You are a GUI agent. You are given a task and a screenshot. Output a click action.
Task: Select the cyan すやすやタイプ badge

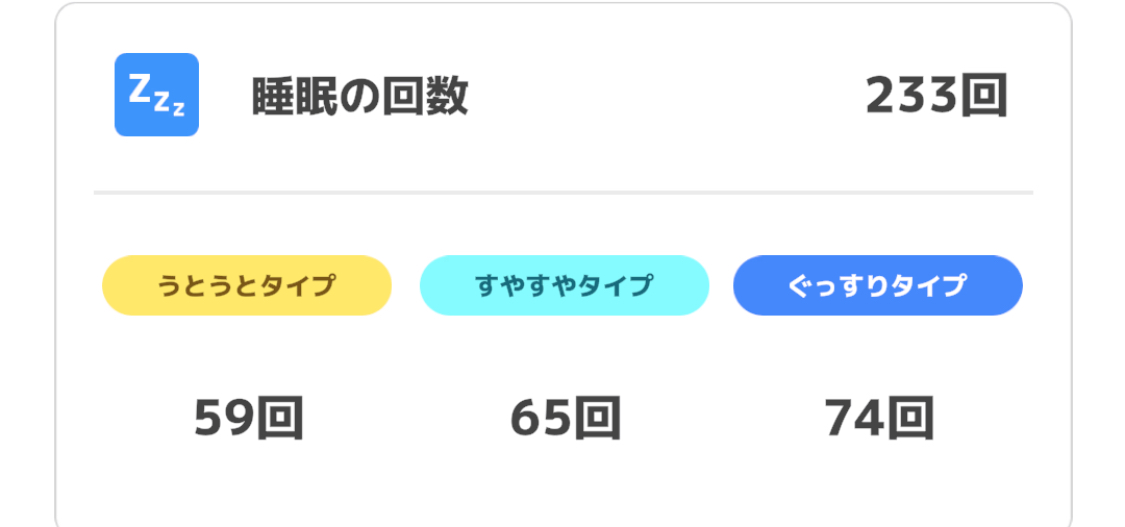[x=564, y=285]
